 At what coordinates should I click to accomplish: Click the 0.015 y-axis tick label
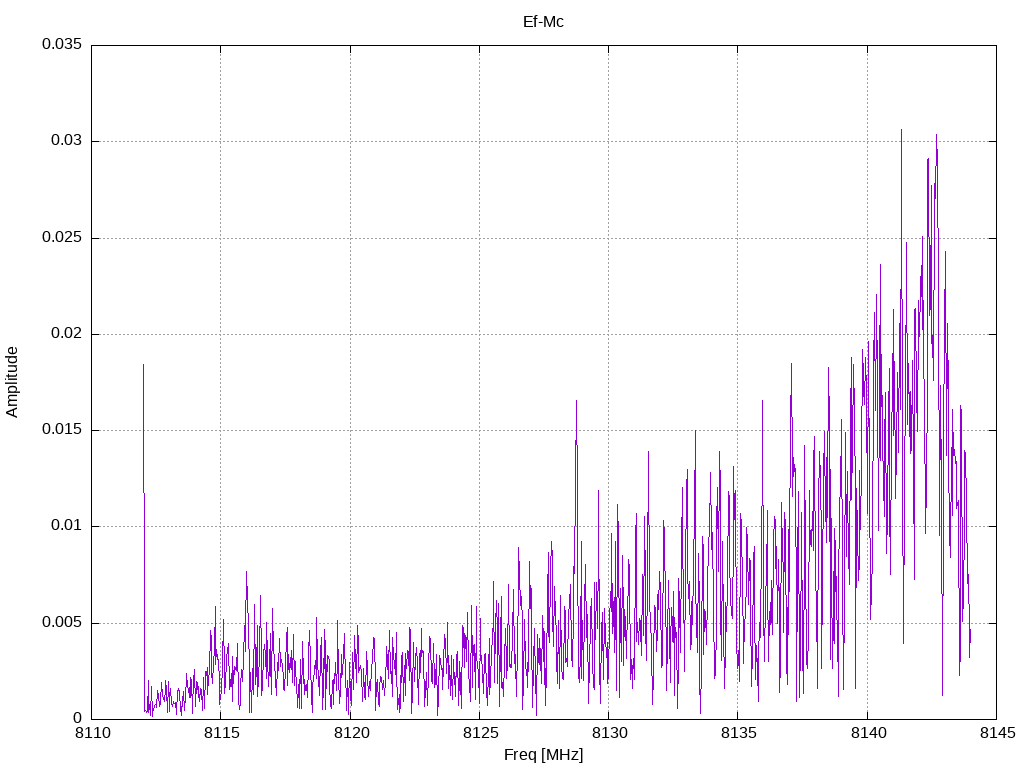(x=60, y=430)
